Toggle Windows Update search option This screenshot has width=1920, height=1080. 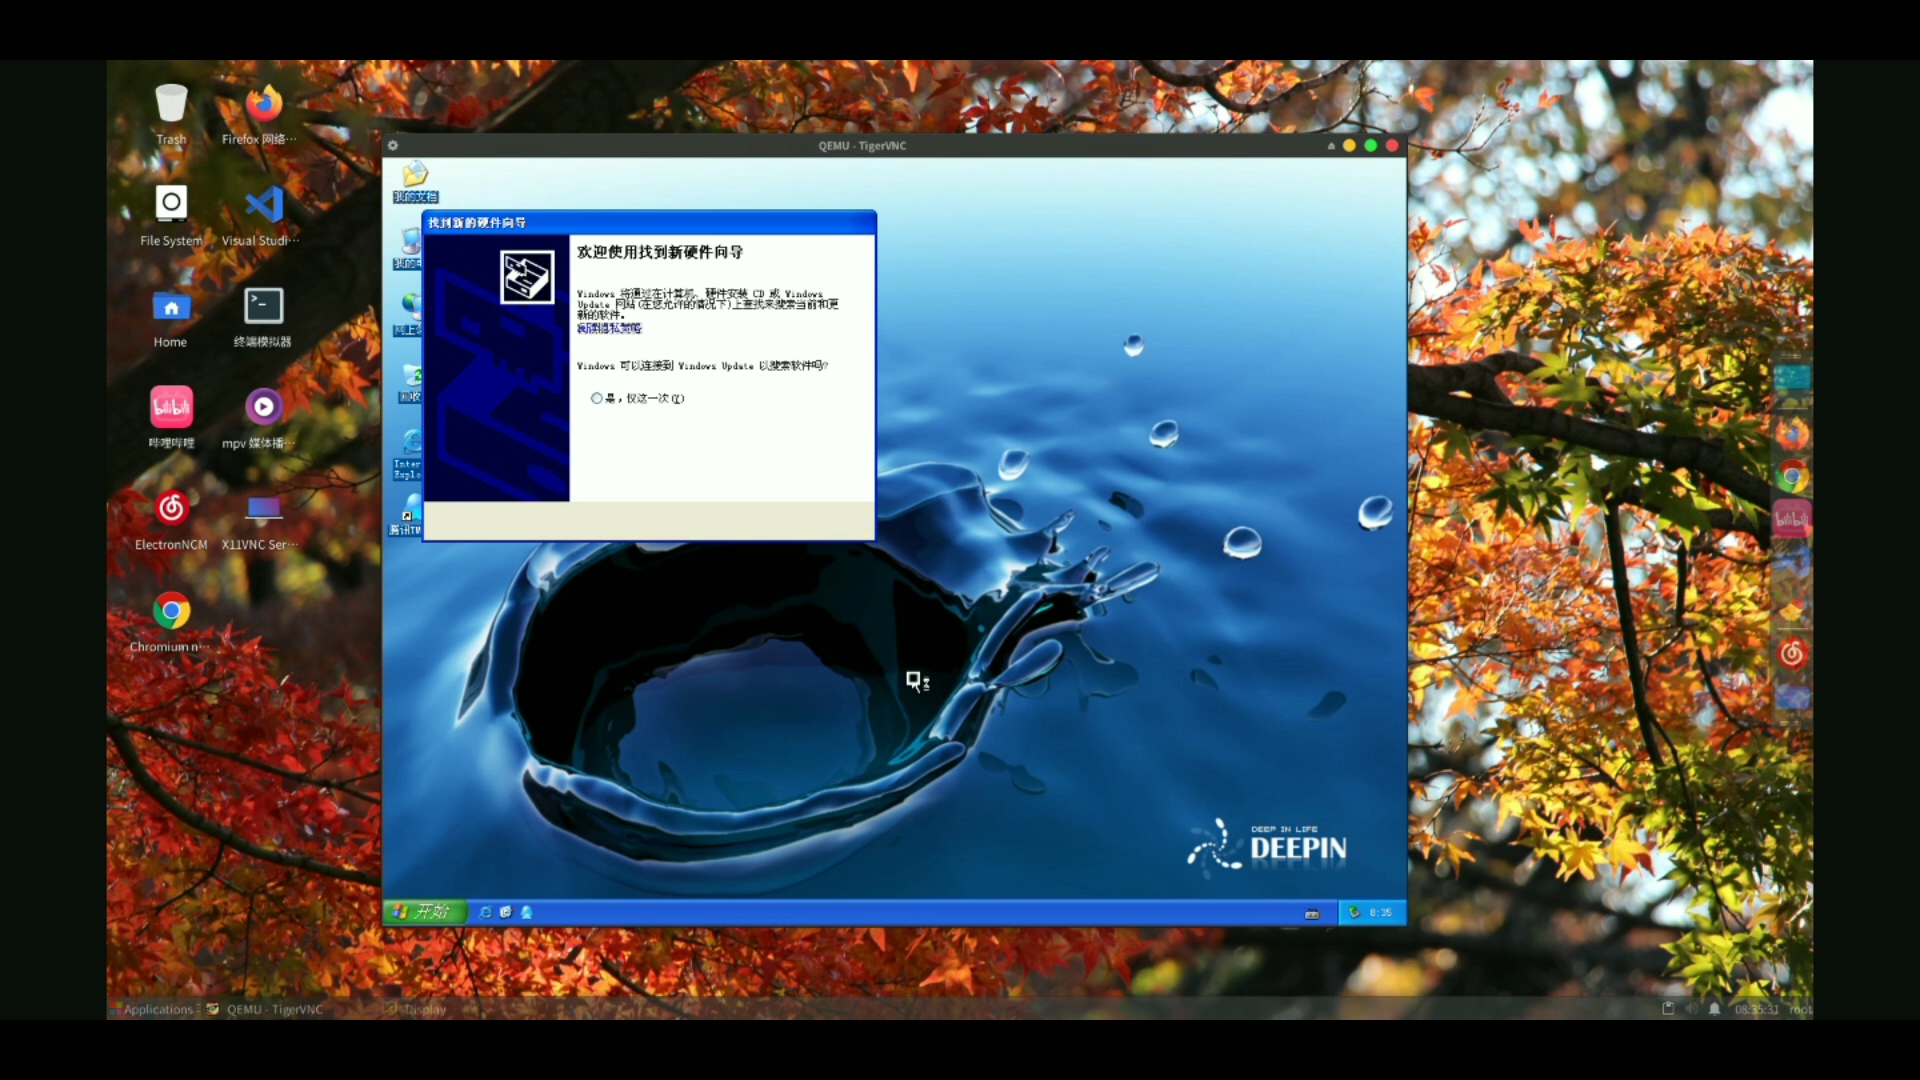point(595,398)
